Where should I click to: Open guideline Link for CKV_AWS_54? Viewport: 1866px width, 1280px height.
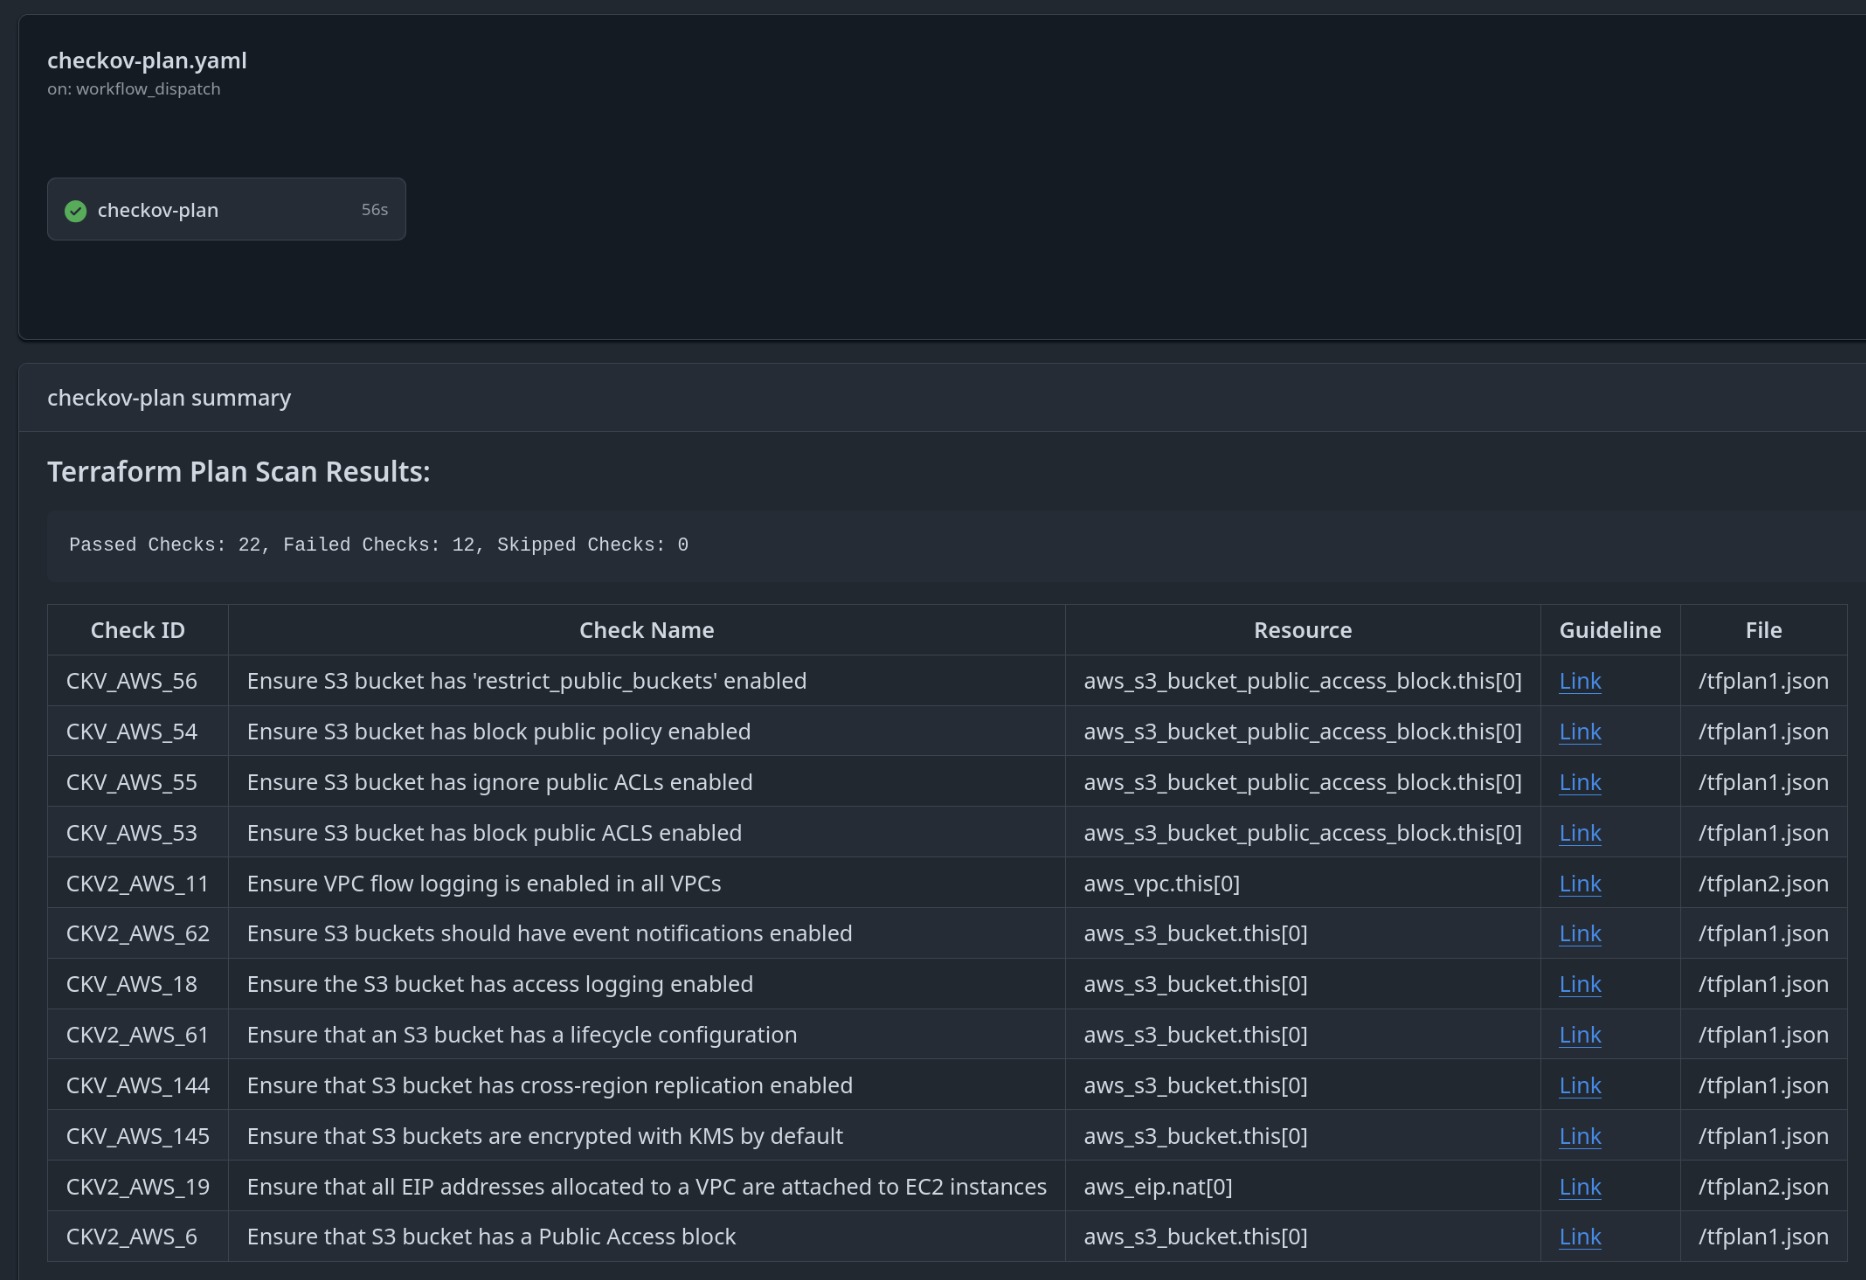pyautogui.click(x=1580, y=731)
